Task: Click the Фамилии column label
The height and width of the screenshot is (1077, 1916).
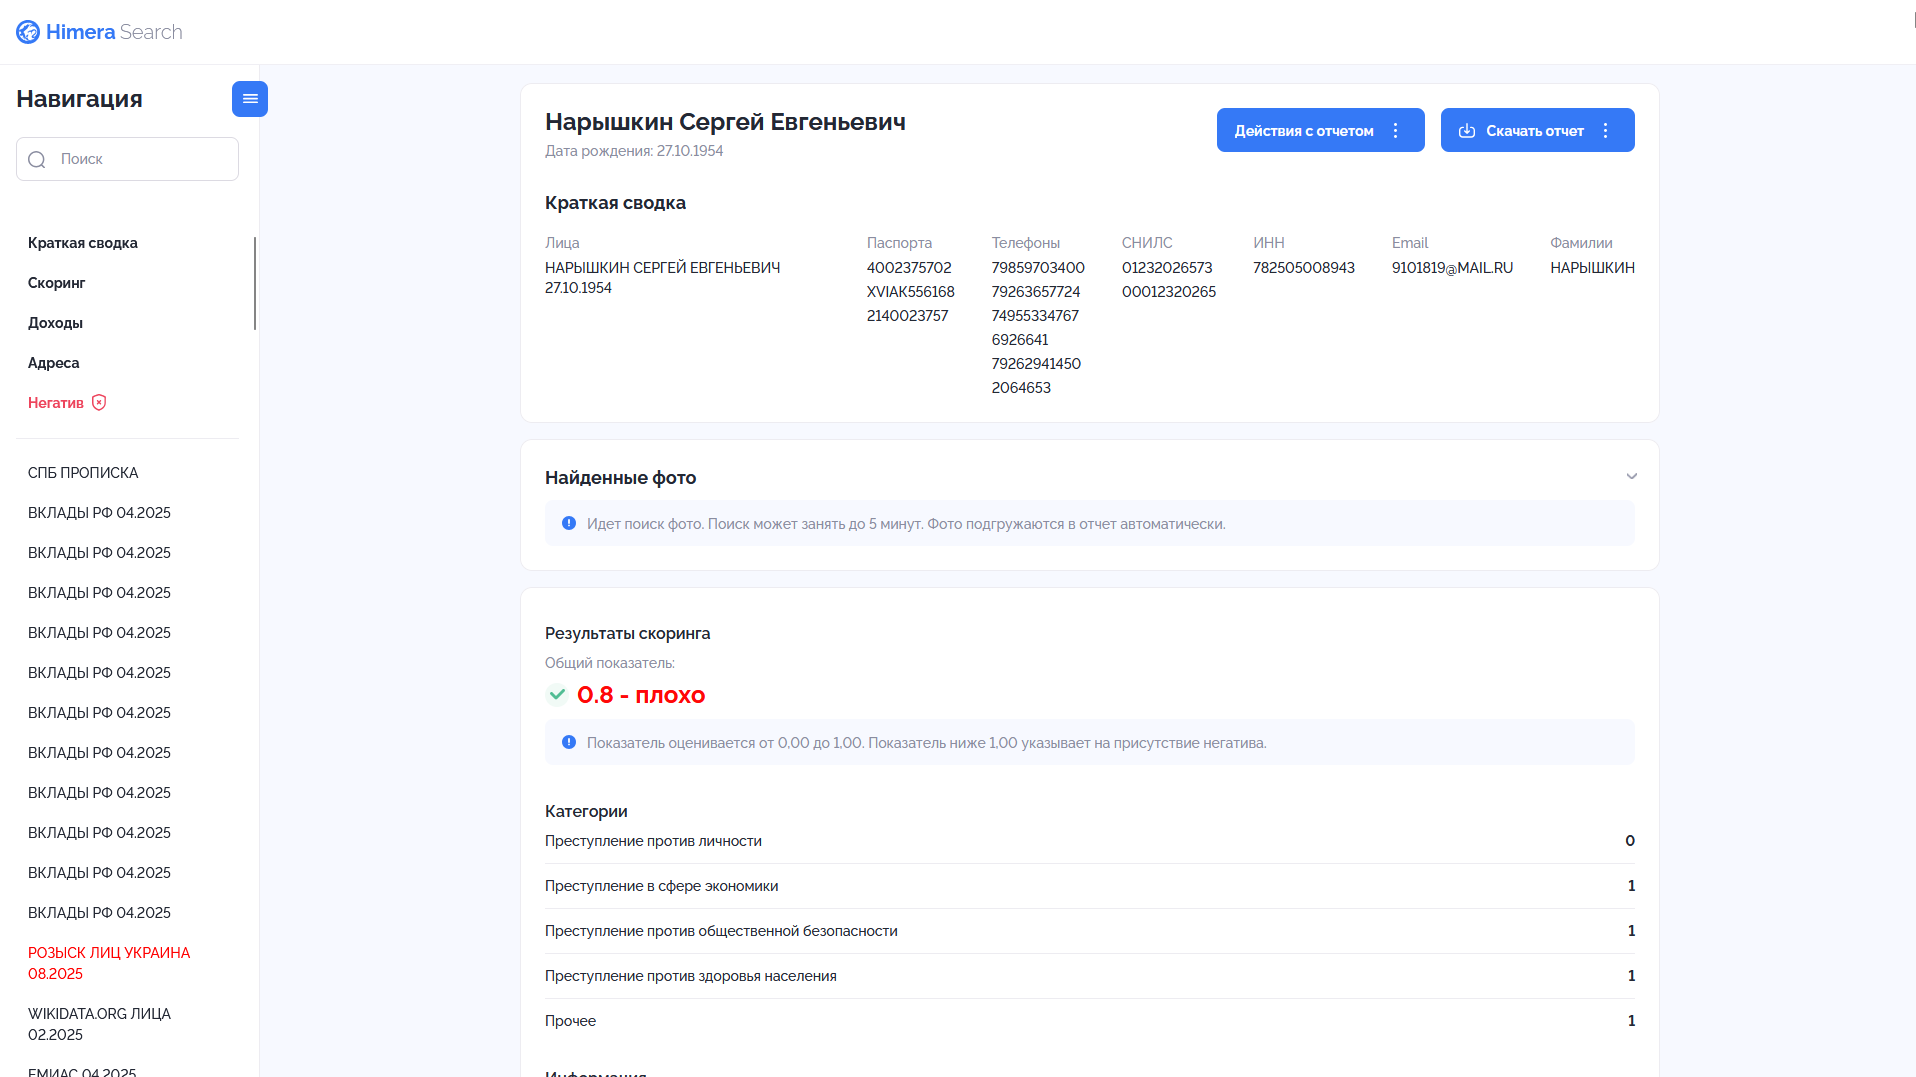Action: [x=1581, y=243]
